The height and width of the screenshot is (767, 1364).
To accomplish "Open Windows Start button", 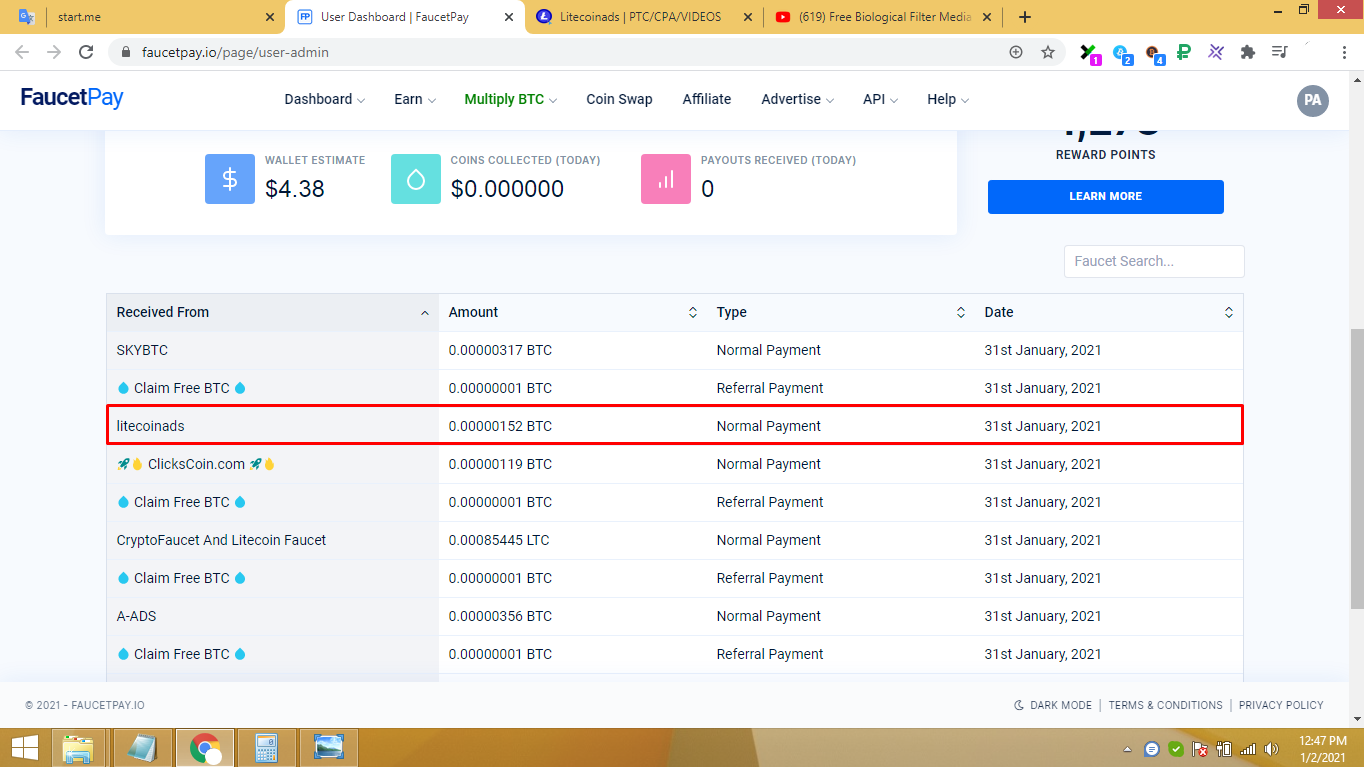I will (x=25, y=748).
